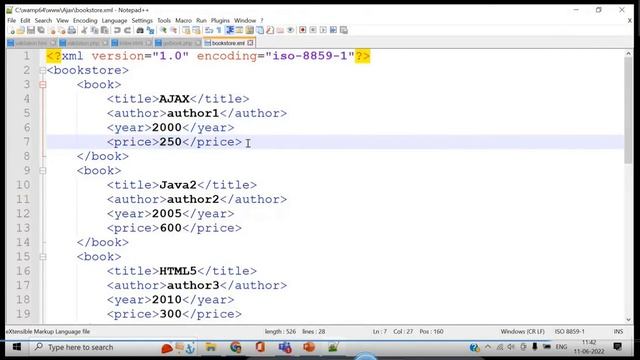Click the Save All toolbar icon
Screen dimensions: 640x360
click(x=41, y=30)
